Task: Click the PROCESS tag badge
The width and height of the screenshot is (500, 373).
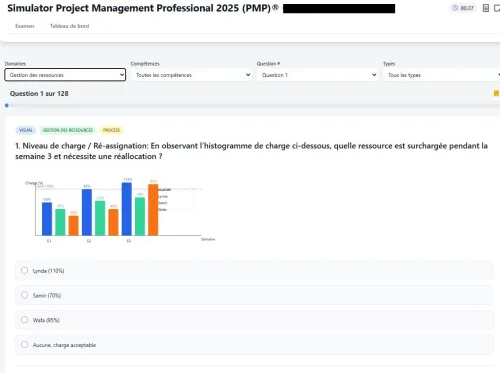Action: (111, 130)
